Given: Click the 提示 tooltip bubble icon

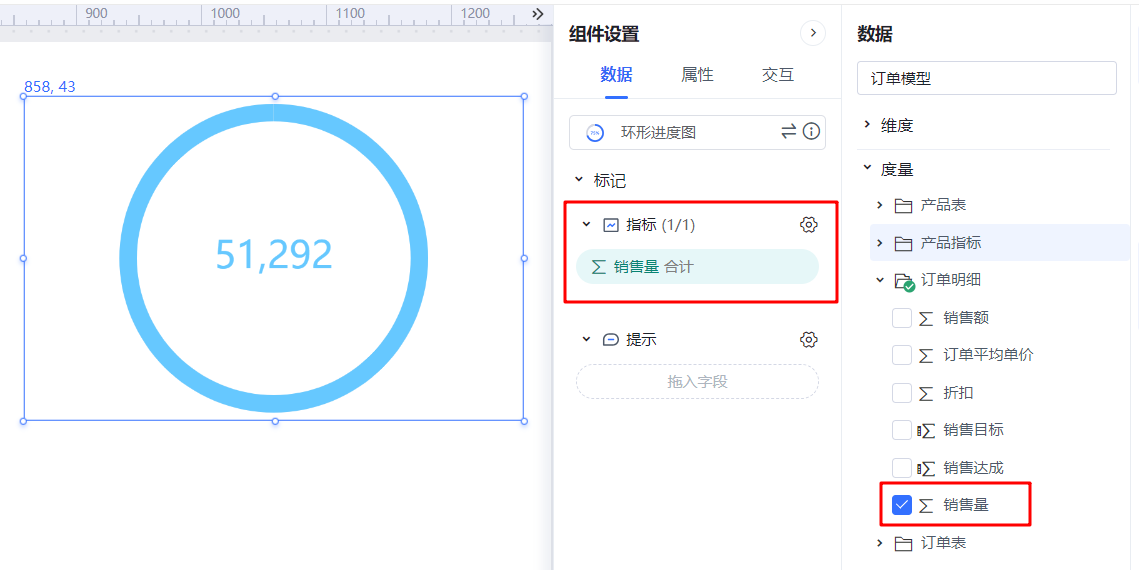Looking at the screenshot, I should tap(611, 339).
